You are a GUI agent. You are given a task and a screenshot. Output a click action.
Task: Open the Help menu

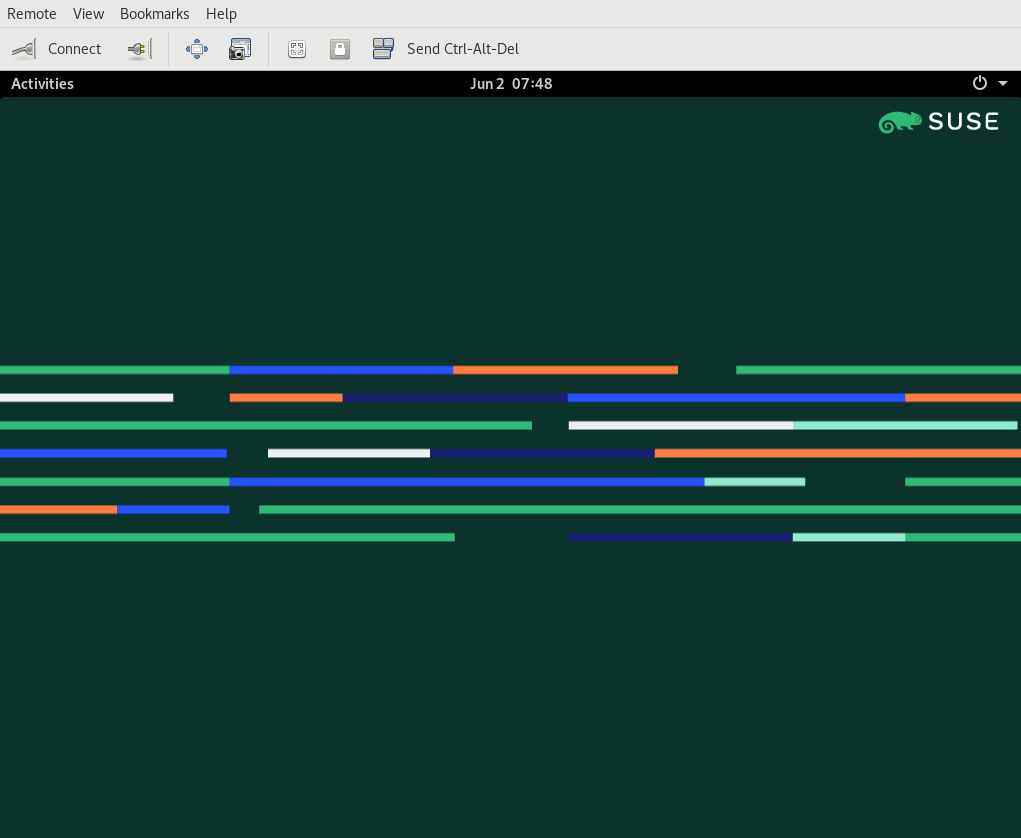point(221,14)
